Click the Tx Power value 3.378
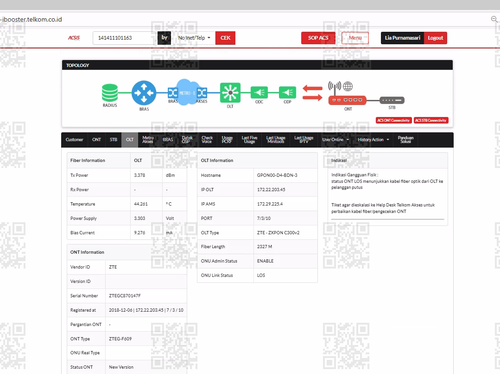The width and height of the screenshot is (500, 374). [139, 175]
